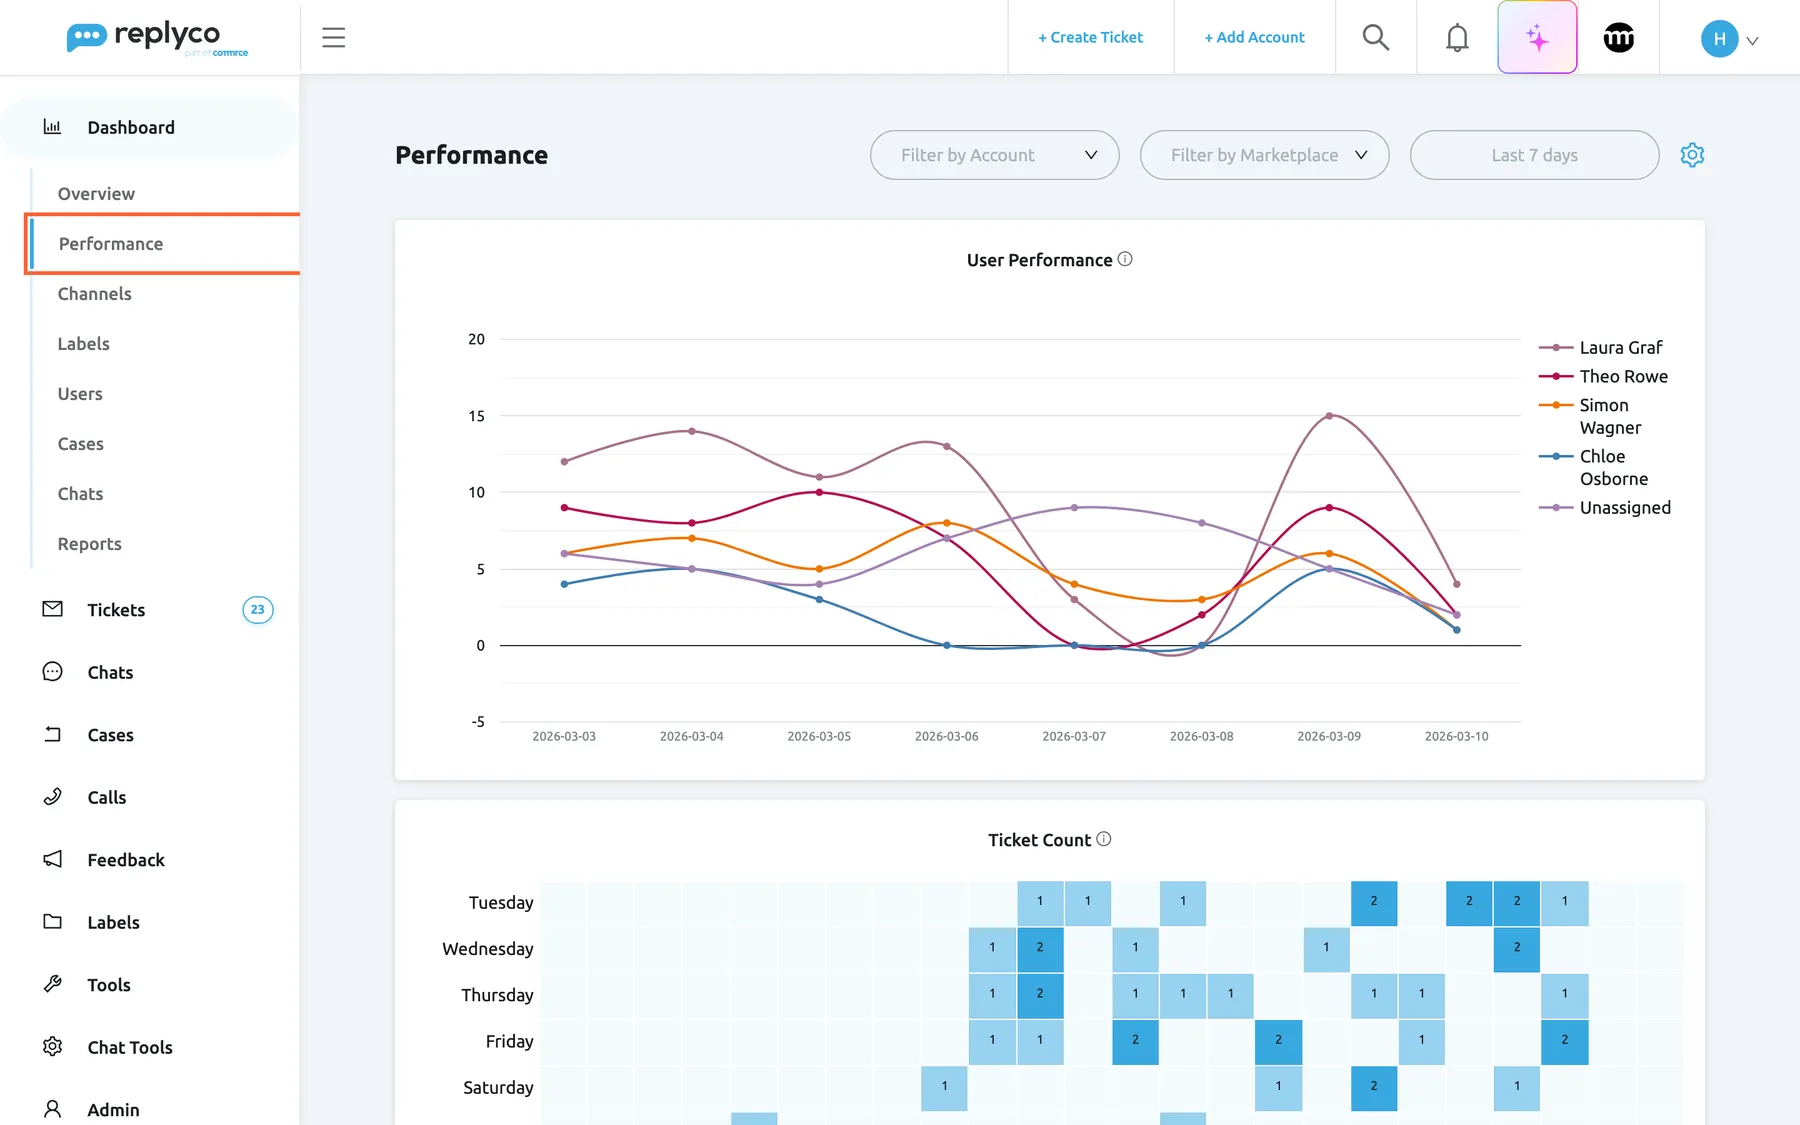Select the Channels submenu item

(95, 294)
